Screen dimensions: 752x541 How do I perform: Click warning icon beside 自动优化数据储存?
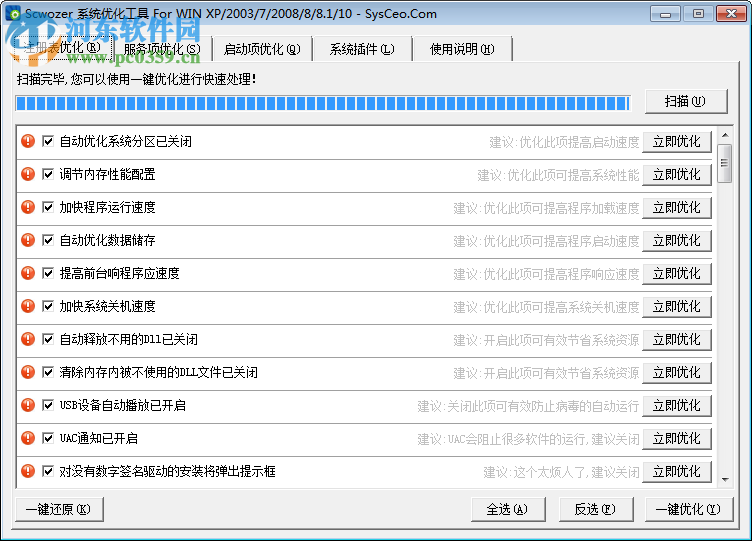click(x=28, y=240)
